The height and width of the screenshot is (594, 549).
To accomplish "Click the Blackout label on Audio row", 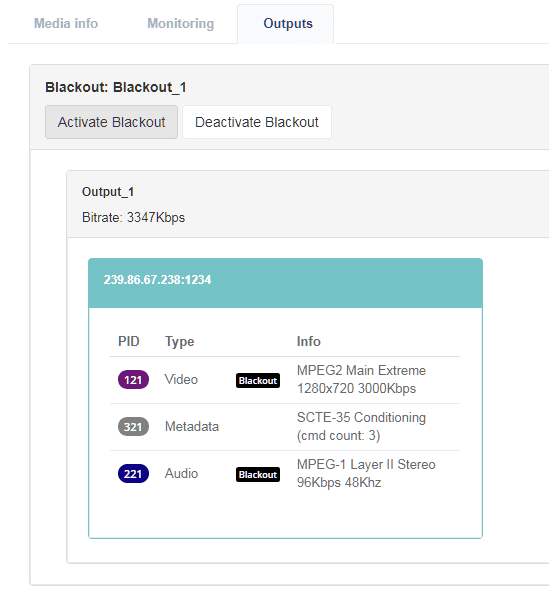I will pyautogui.click(x=258, y=474).
